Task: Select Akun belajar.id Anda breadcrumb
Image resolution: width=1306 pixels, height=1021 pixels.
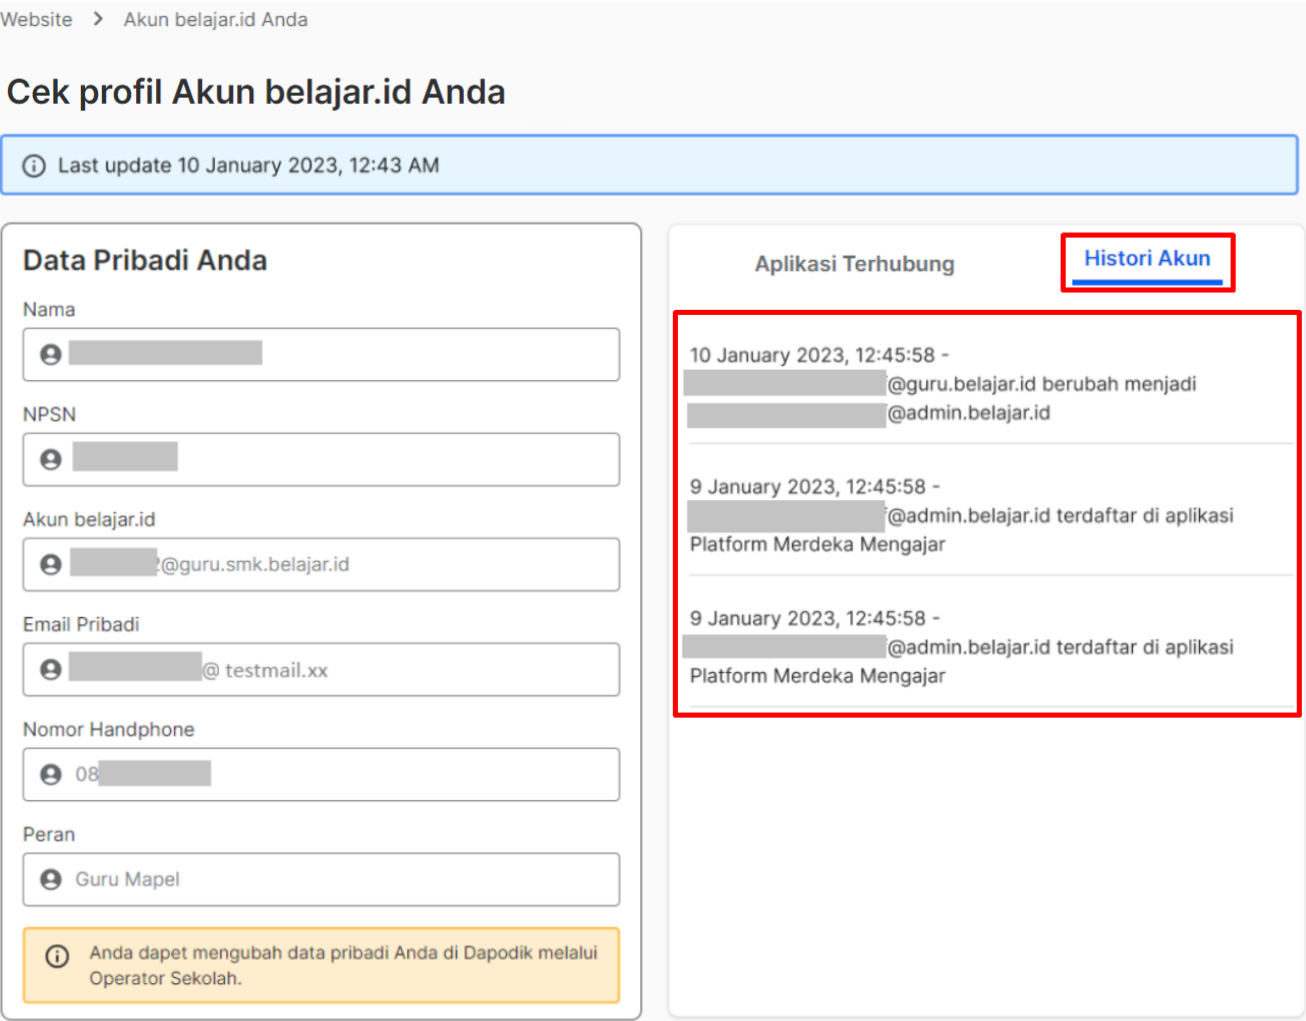Action: (x=215, y=19)
